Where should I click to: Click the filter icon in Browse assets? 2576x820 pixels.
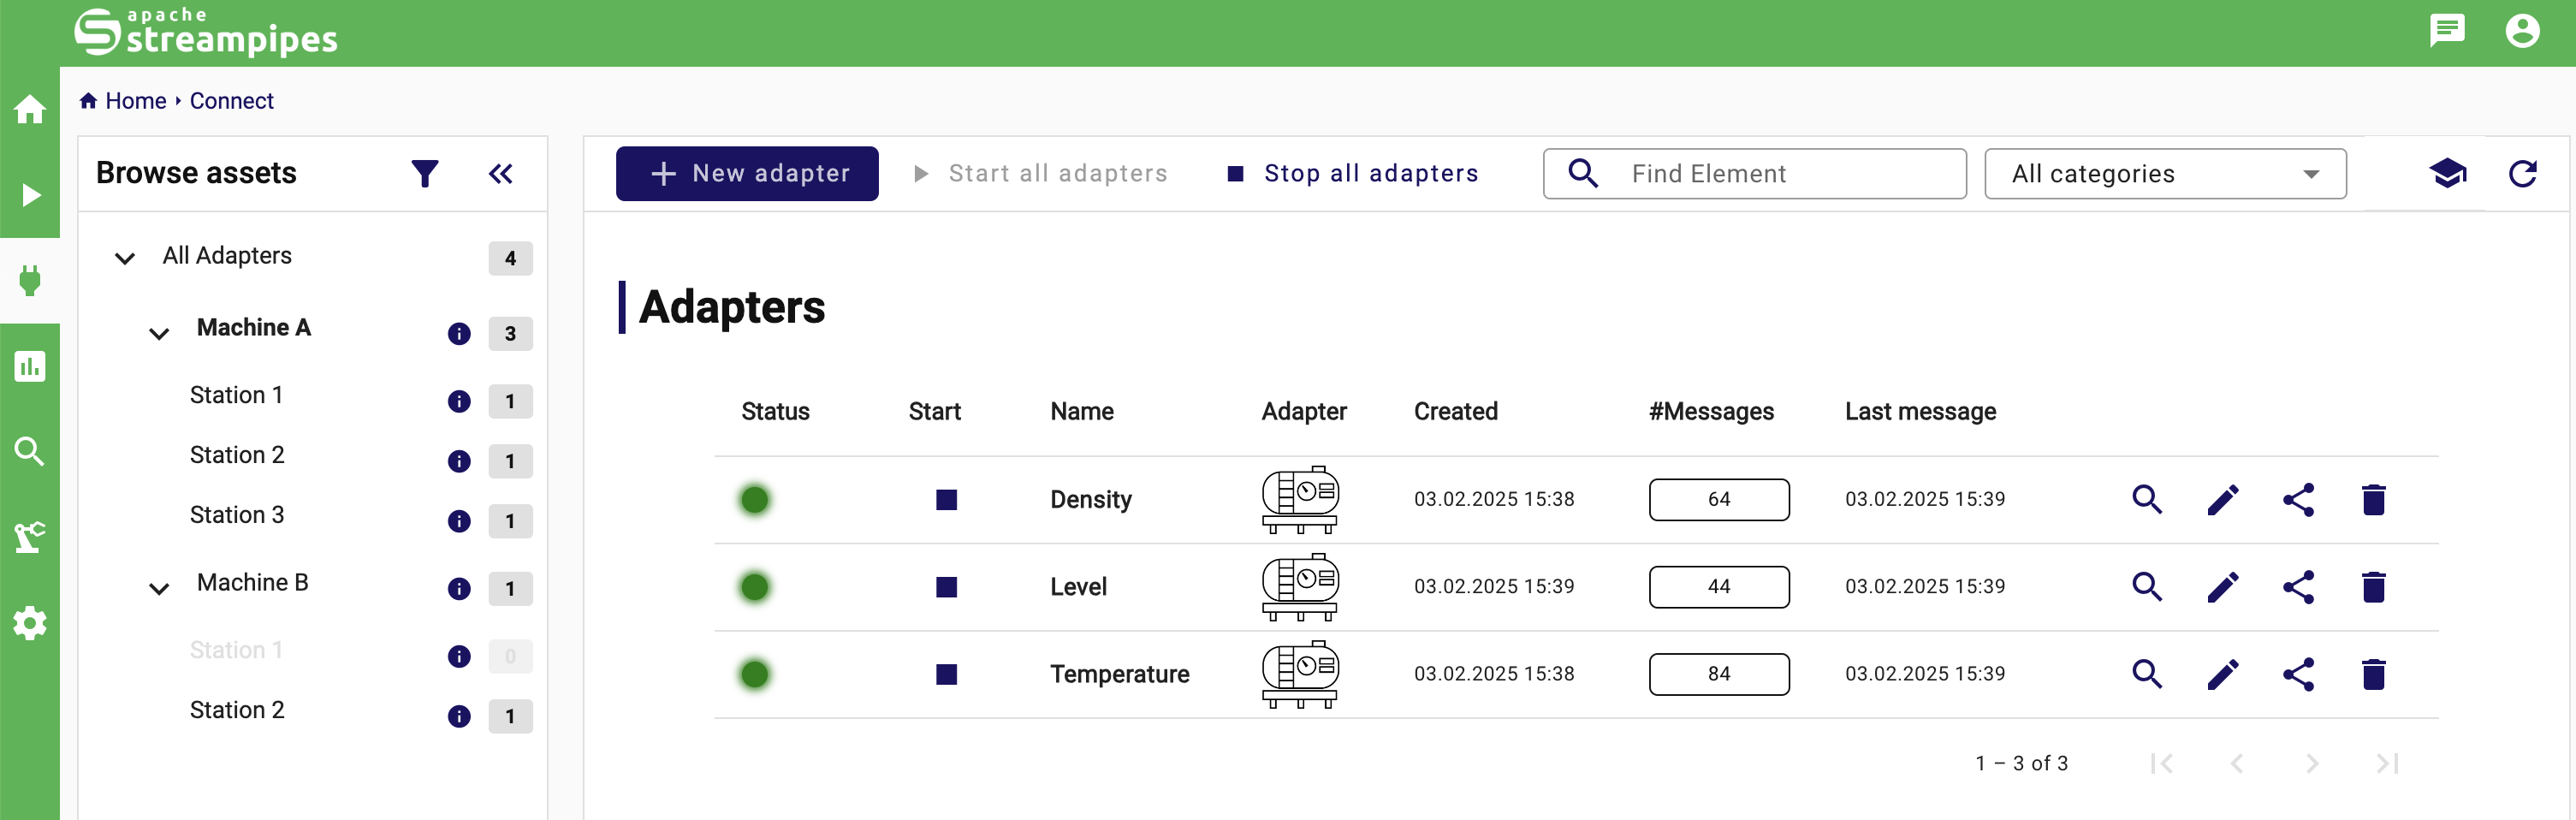[x=425, y=174]
